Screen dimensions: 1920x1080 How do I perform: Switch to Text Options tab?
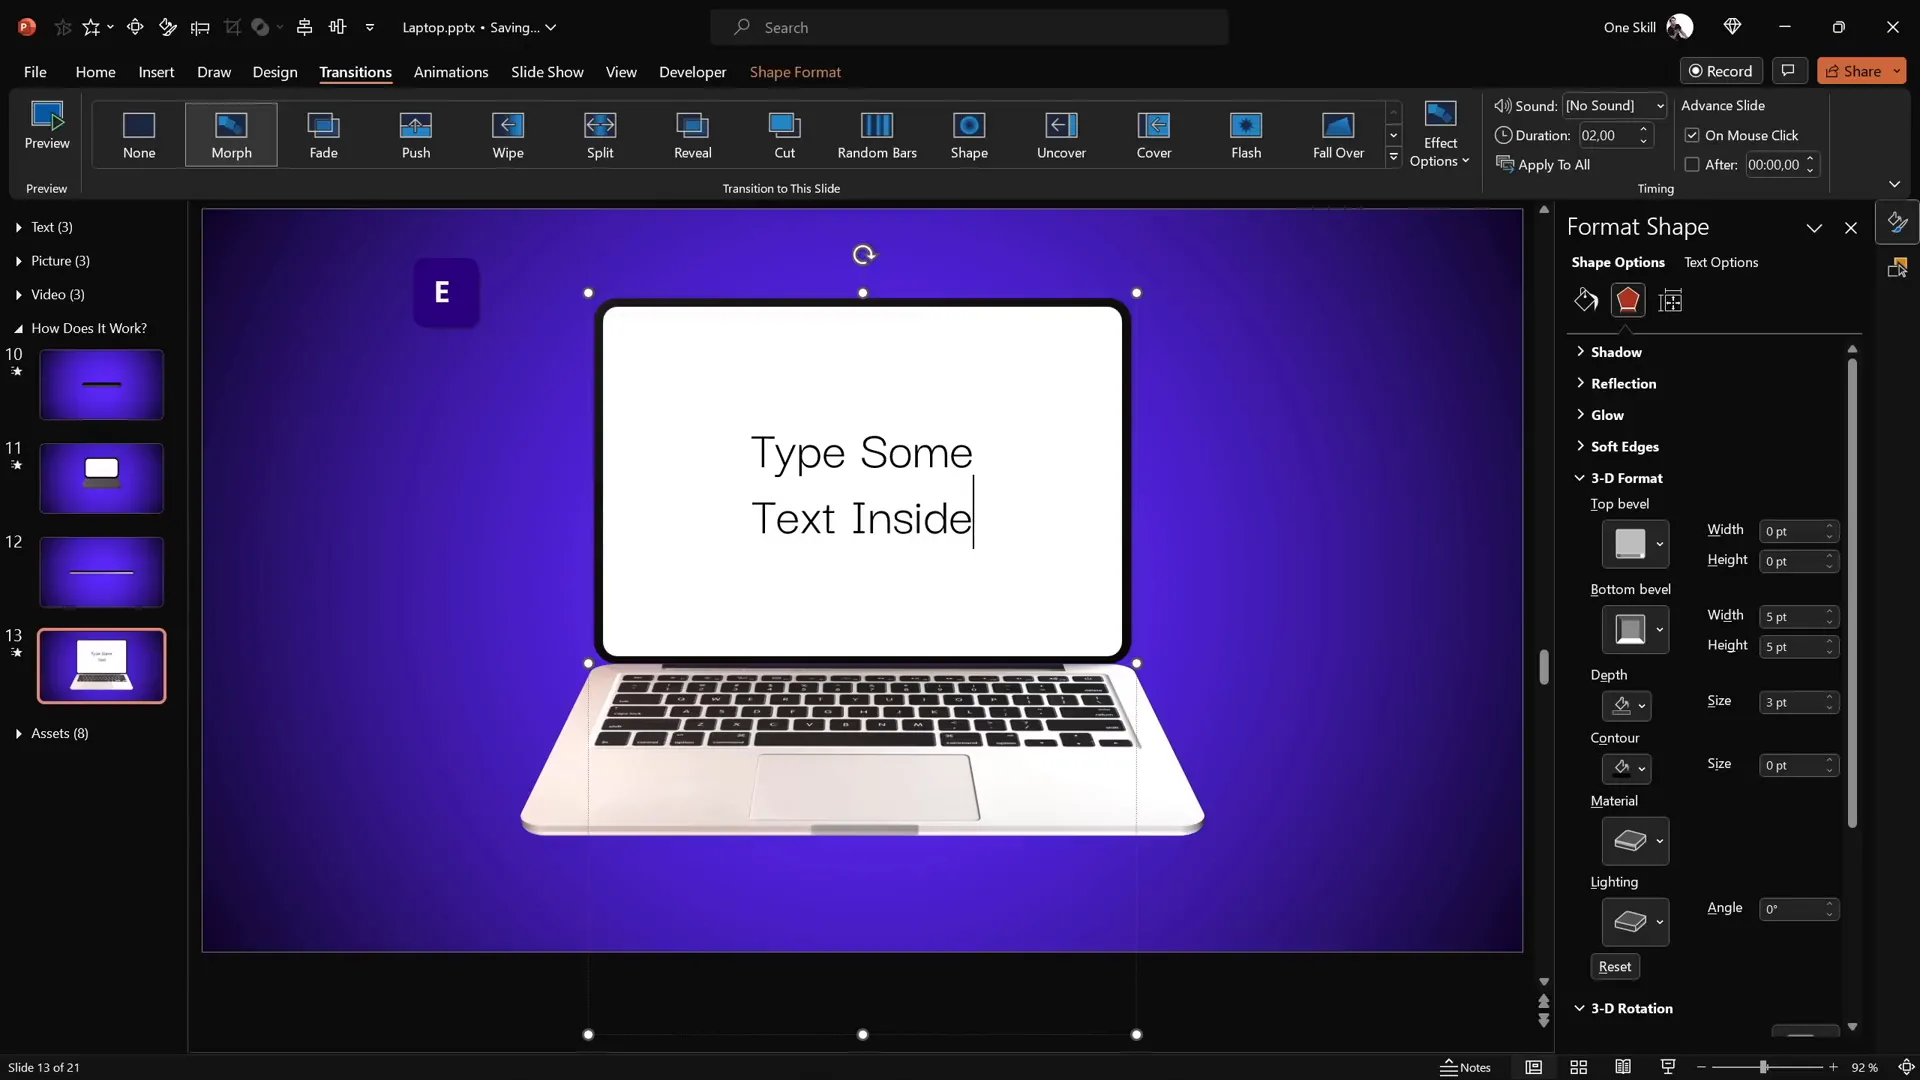coord(1720,262)
